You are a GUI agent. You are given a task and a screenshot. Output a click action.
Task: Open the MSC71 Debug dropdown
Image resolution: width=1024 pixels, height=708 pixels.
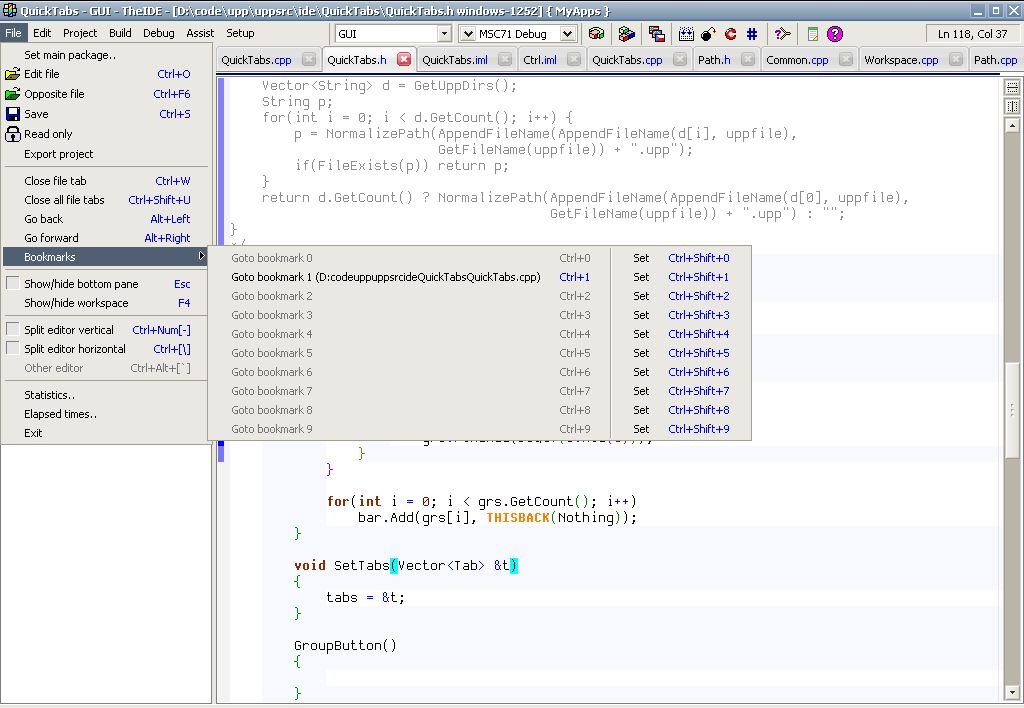click(x=568, y=34)
